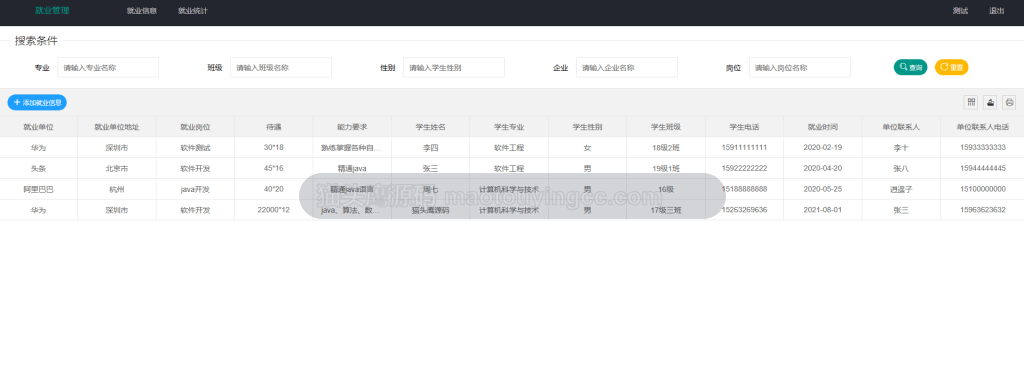Click the 18级2班 class cell
The width and height of the screenshot is (1024, 392).
tap(666, 148)
